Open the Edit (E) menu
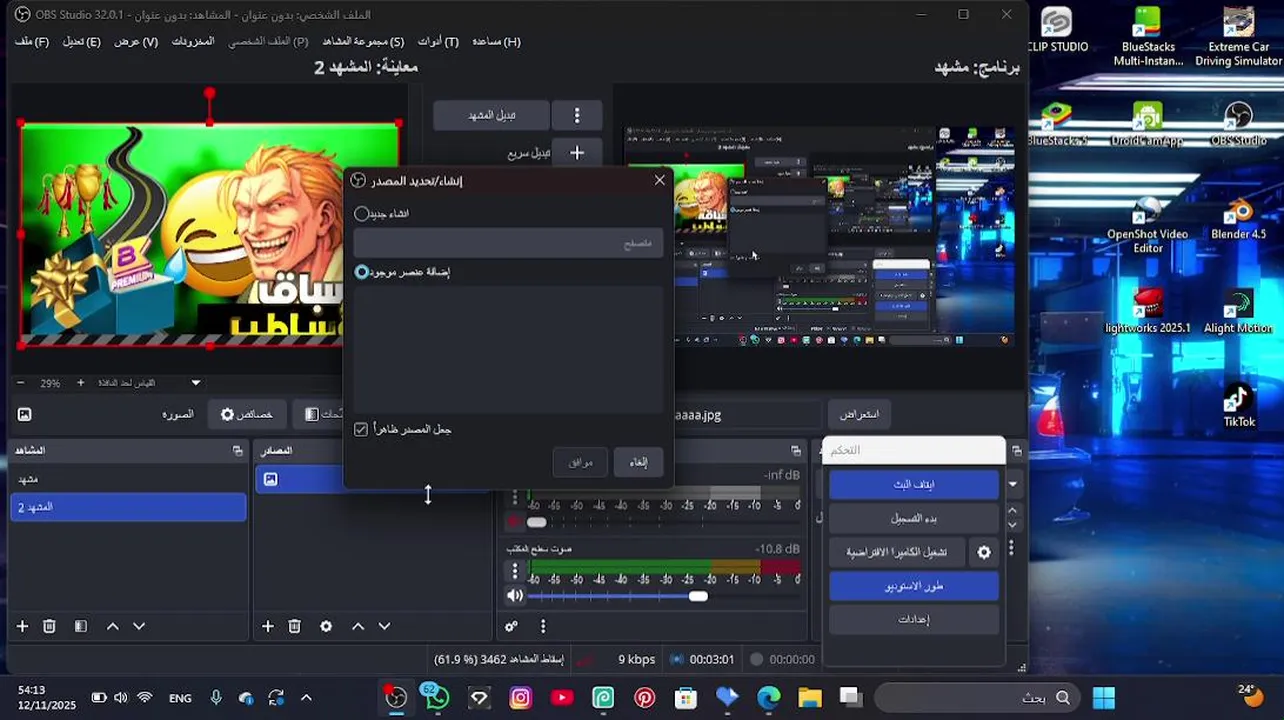This screenshot has height=720, width=1284. (x=81, y=42)
